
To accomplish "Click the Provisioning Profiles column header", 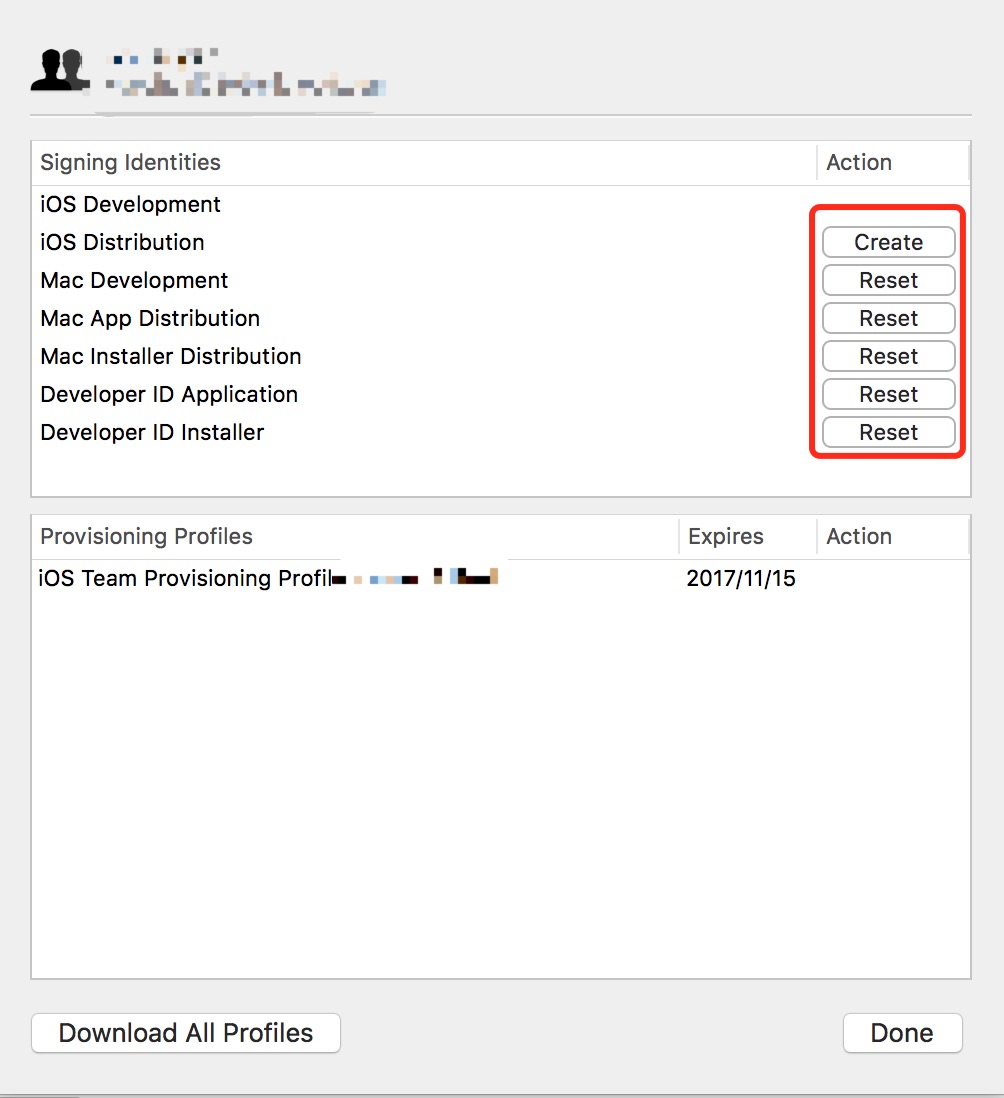I will pos(147,536).
